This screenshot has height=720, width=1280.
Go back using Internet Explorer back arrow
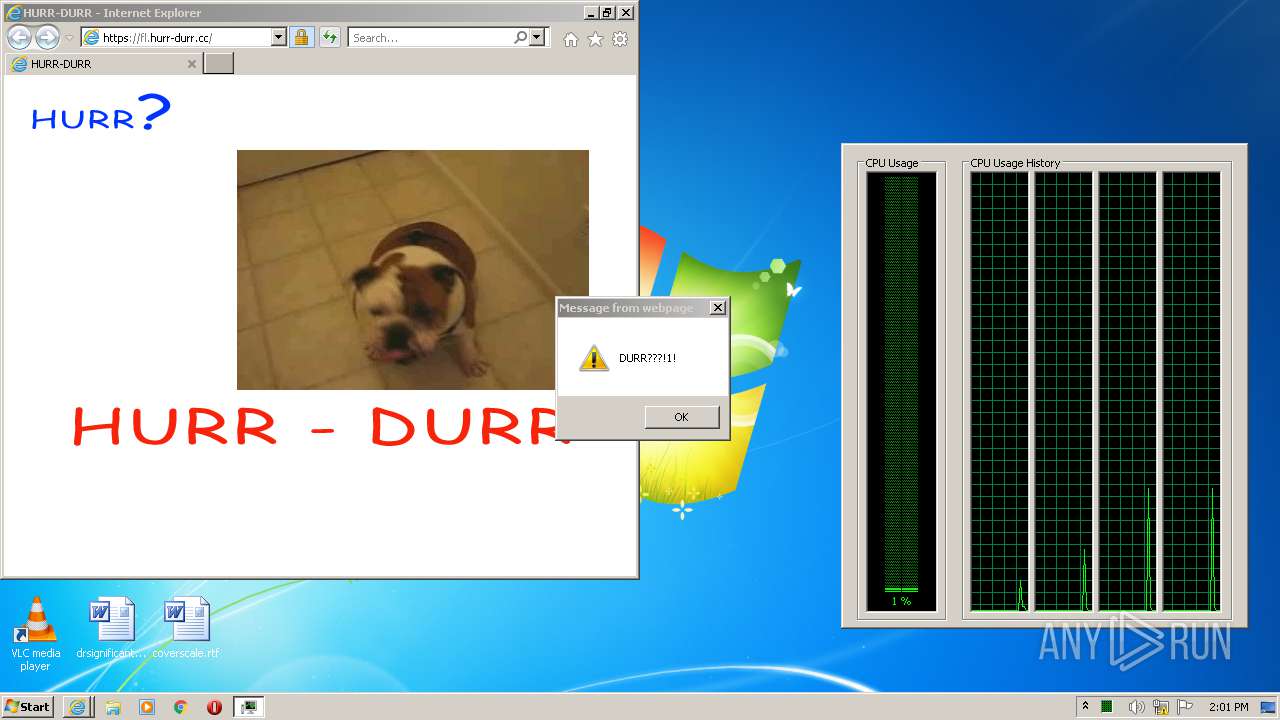coord(19,38)
